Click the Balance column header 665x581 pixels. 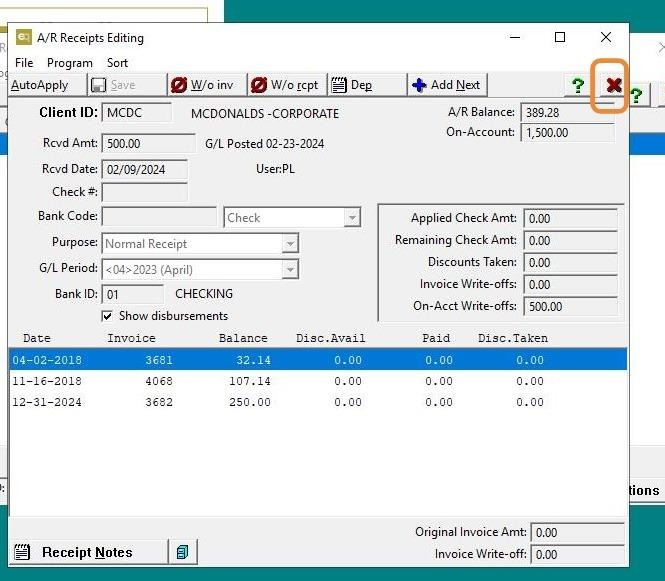tap(243, 338)
